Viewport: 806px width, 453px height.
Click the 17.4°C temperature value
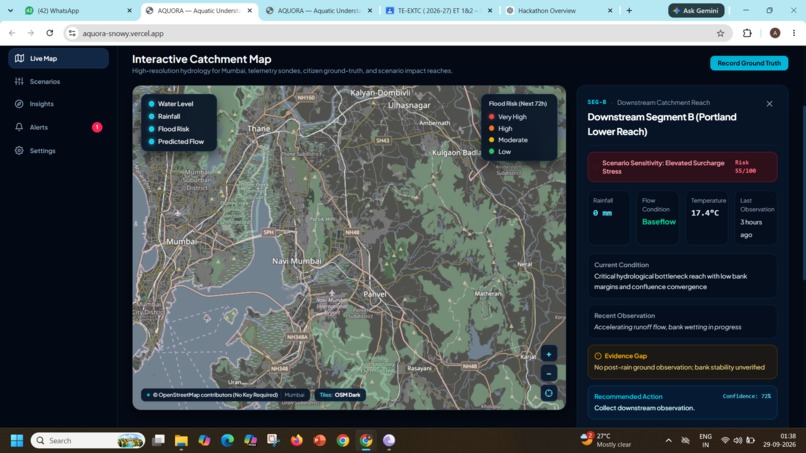pos(705,213)
